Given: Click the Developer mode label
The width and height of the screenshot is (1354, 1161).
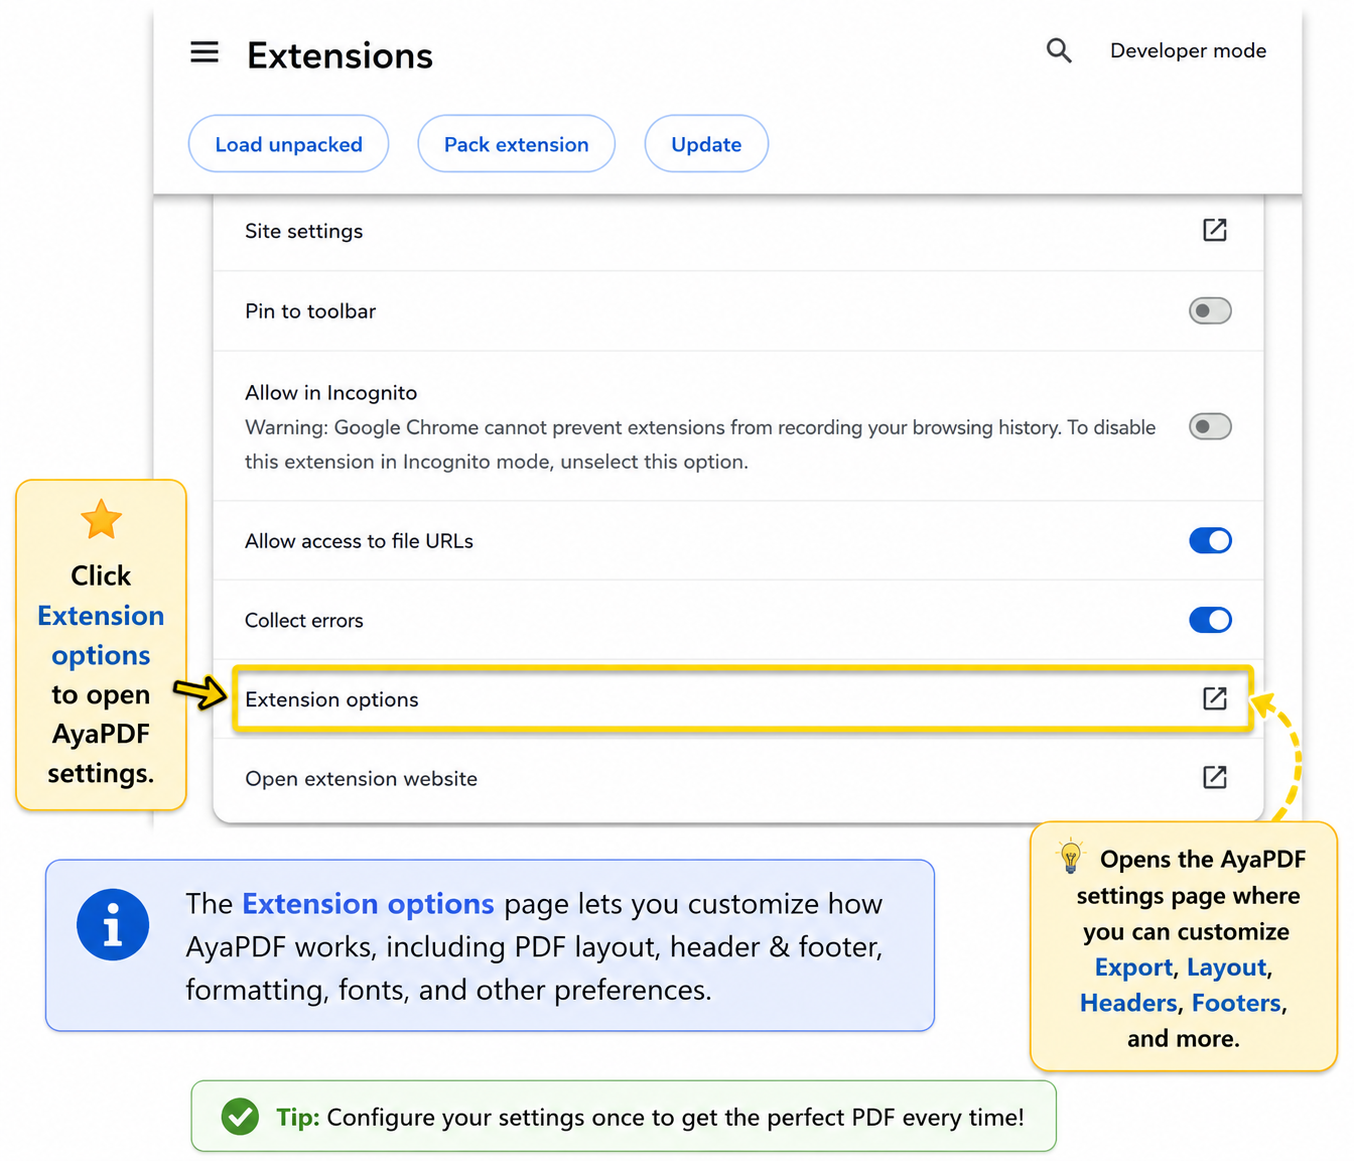Looking at the screenshot, I should click(x=1188, y=51).
